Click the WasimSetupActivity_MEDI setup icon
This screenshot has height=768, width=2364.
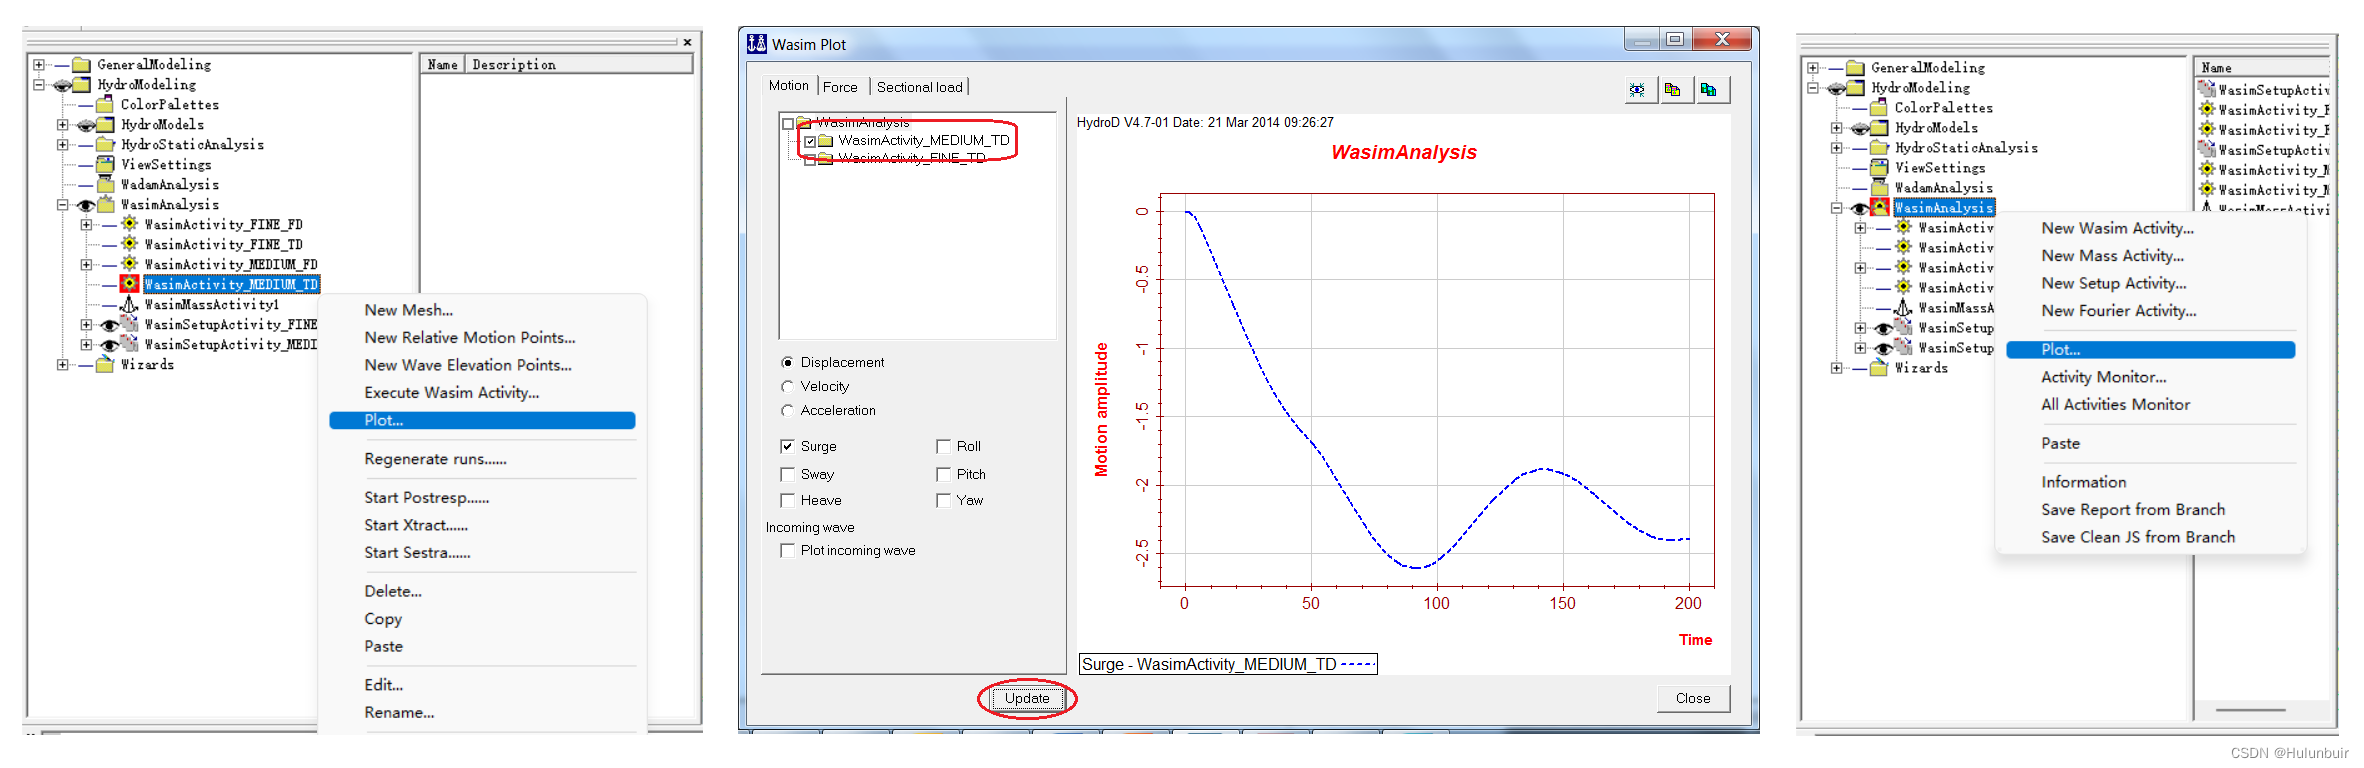[130, 344]
